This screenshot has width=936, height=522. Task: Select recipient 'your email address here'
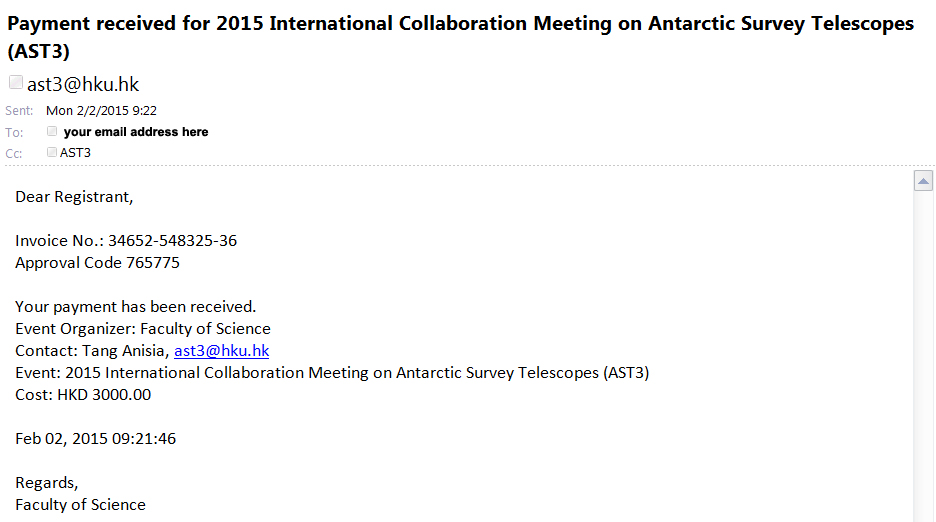[x=136, y=131]
